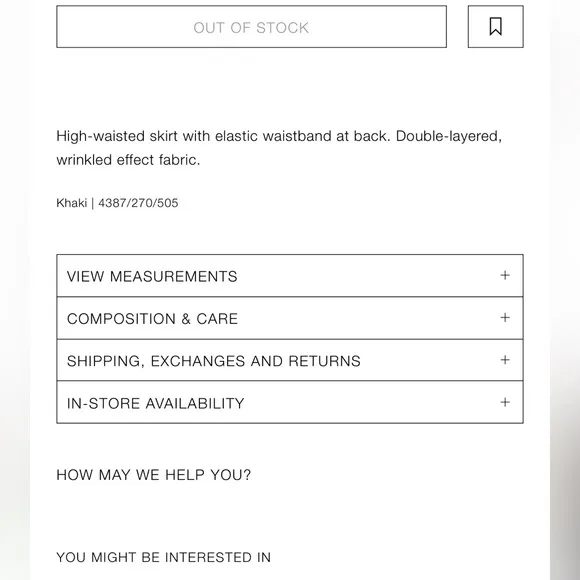Expand the In-Store Availability section

click(x=290, y=402)
